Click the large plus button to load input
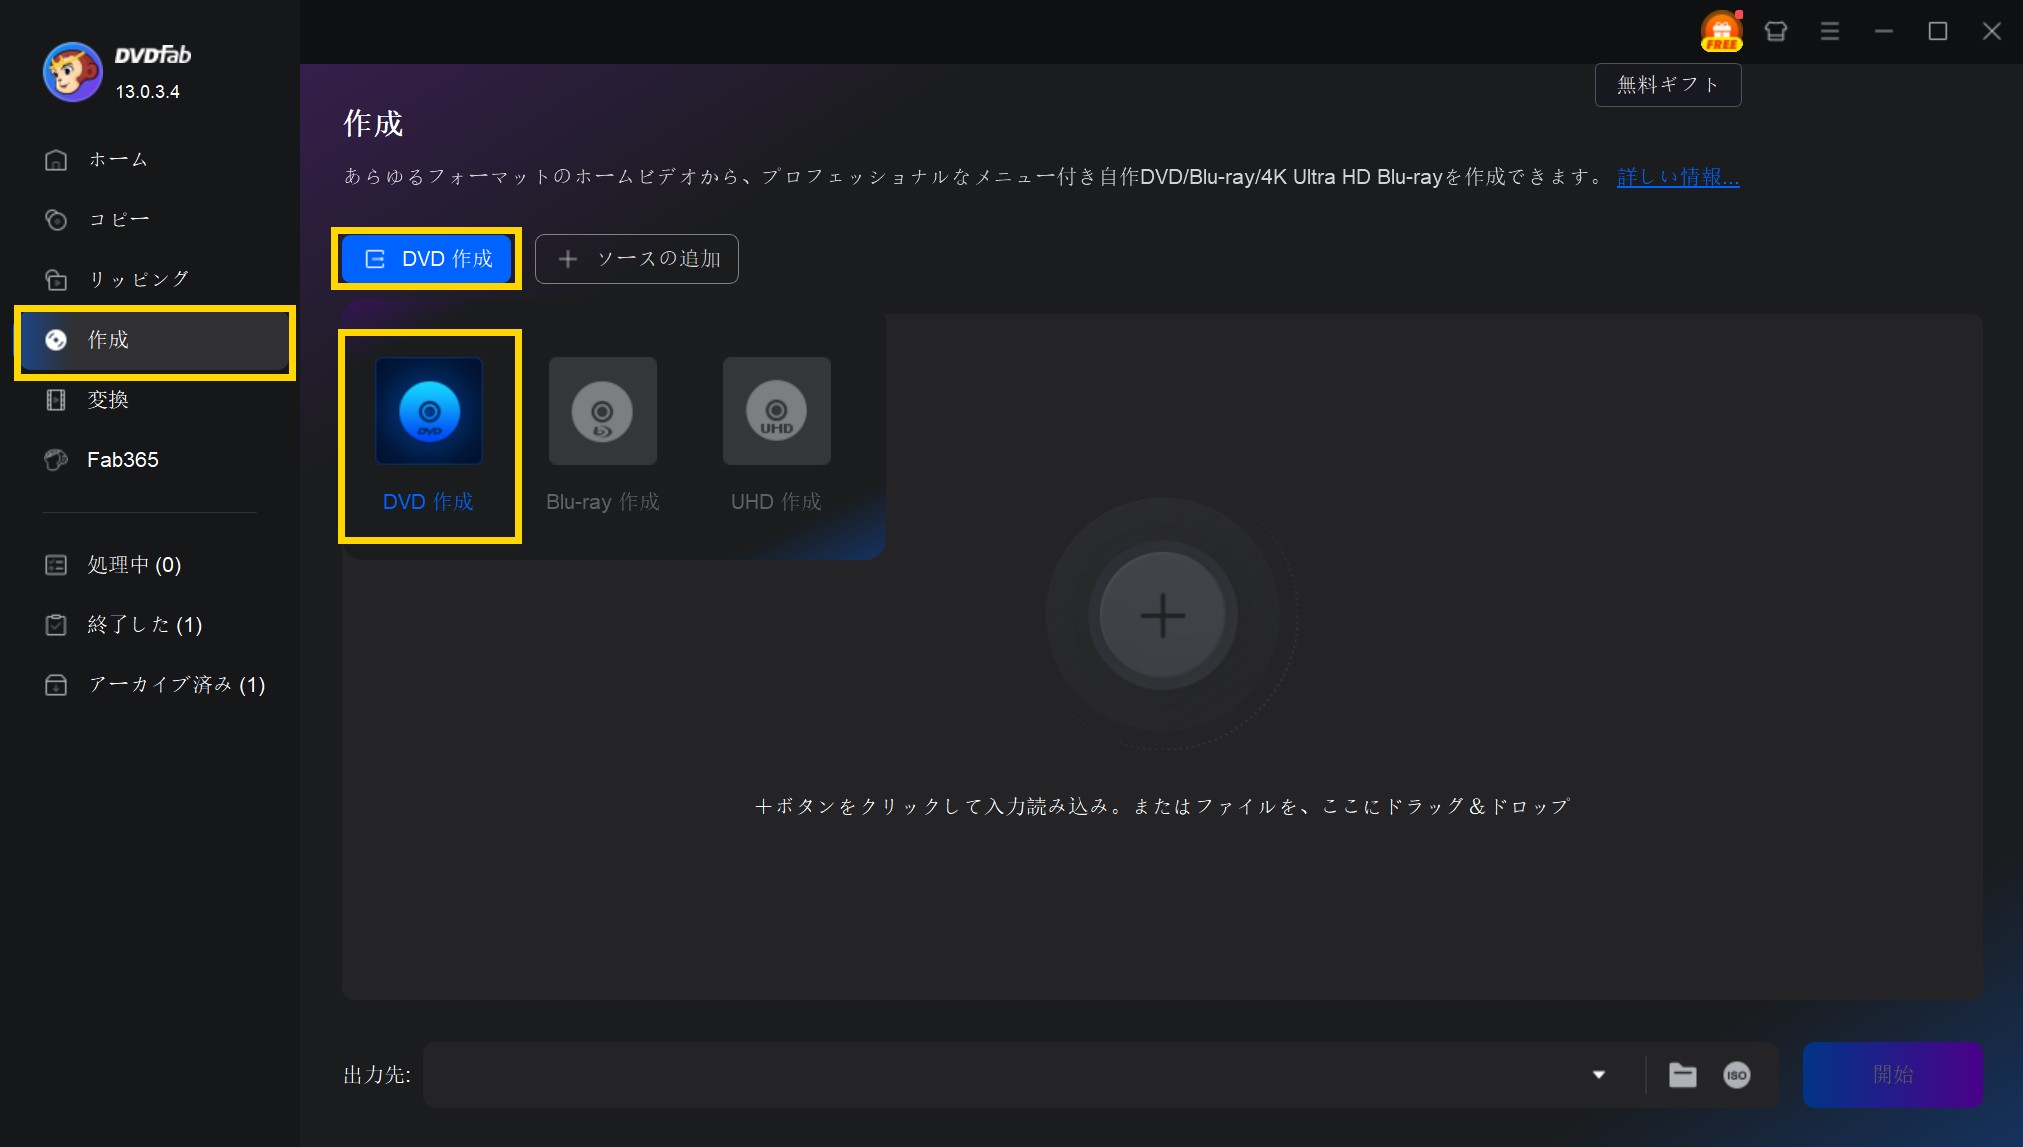This screenshot has width=2023, height=1147. [1163, 615]
